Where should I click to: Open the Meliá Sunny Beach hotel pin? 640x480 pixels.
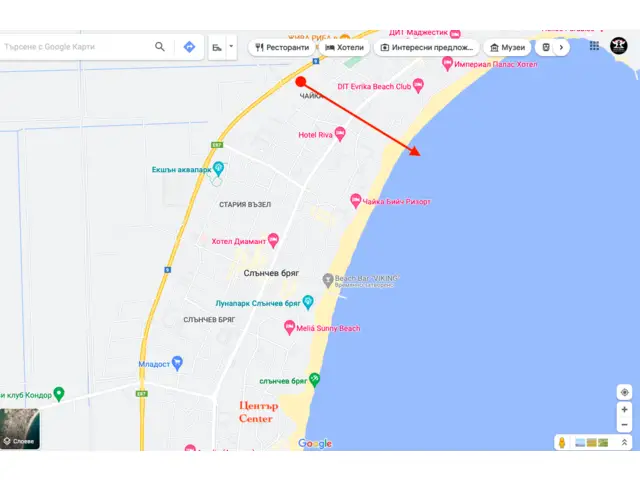click(289, 327)
